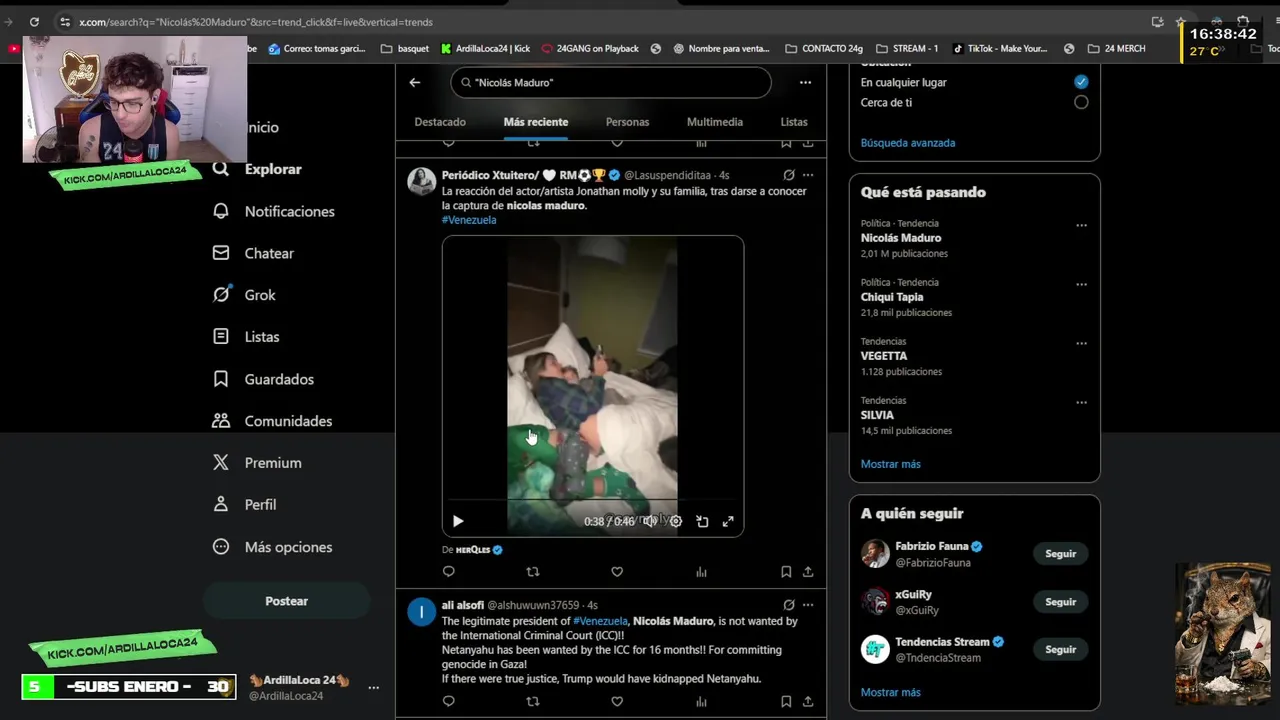Open 'ArdillaLoca24 | Kick' bookmark
Image resolution: width=1280 pixels, height=720 pixels.
(x=485, y=48)
